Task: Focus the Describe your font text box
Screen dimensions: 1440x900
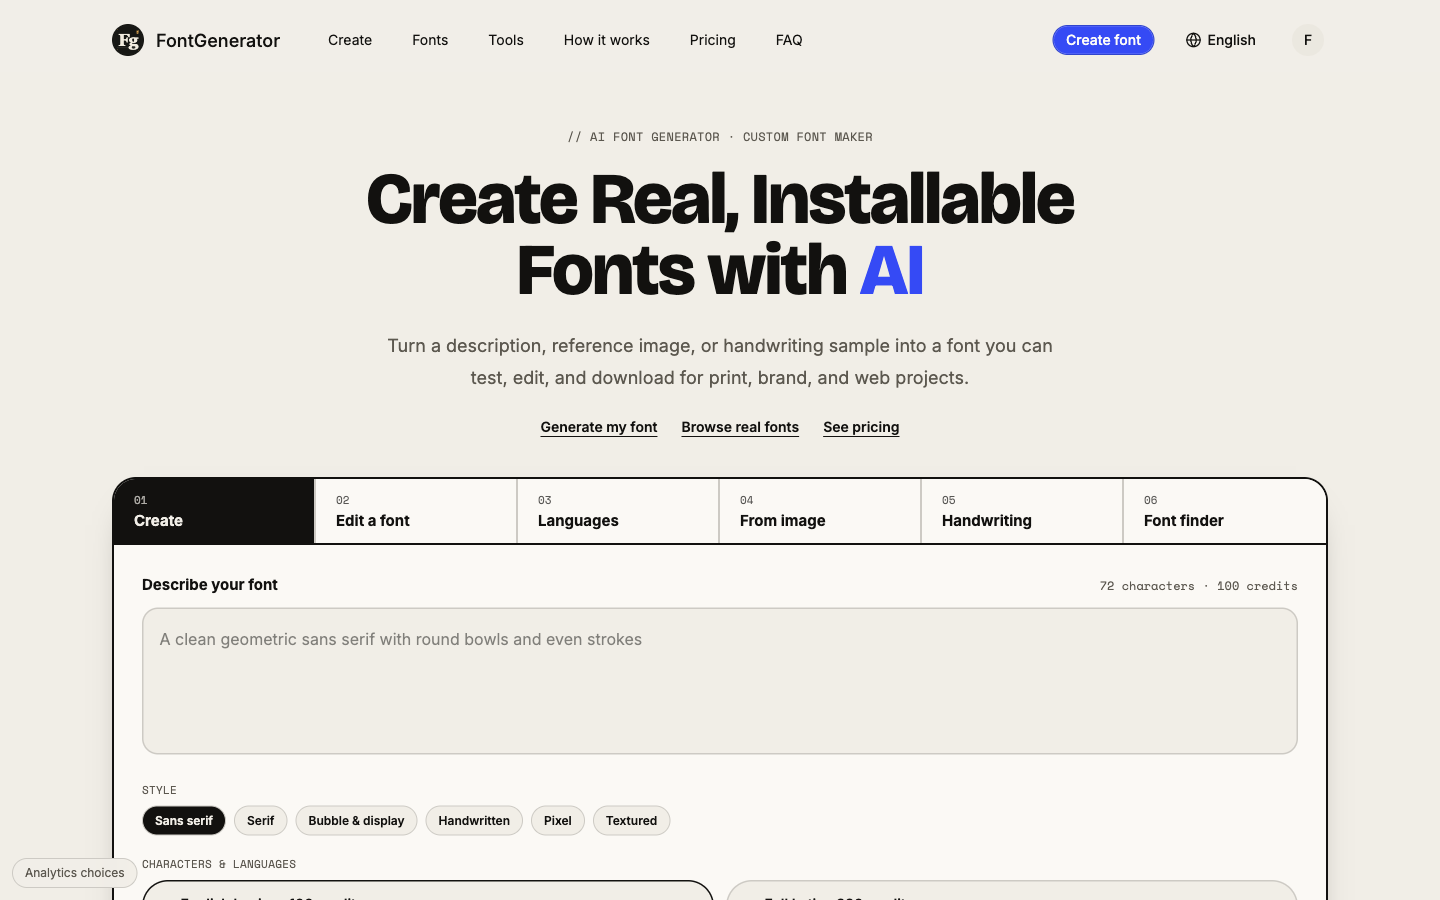Action: pos(720,681)
